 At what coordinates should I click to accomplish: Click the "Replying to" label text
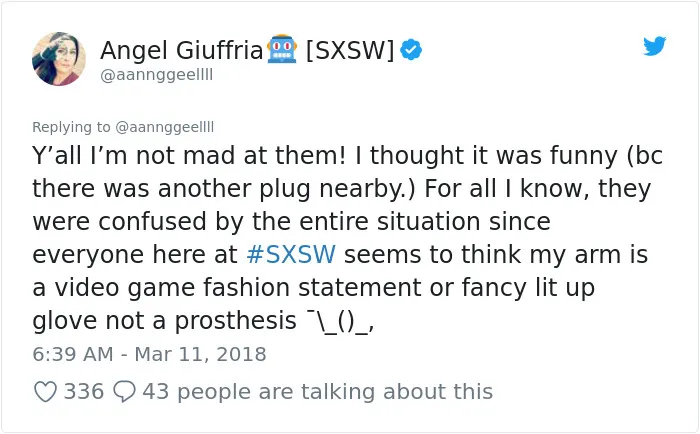71,127
